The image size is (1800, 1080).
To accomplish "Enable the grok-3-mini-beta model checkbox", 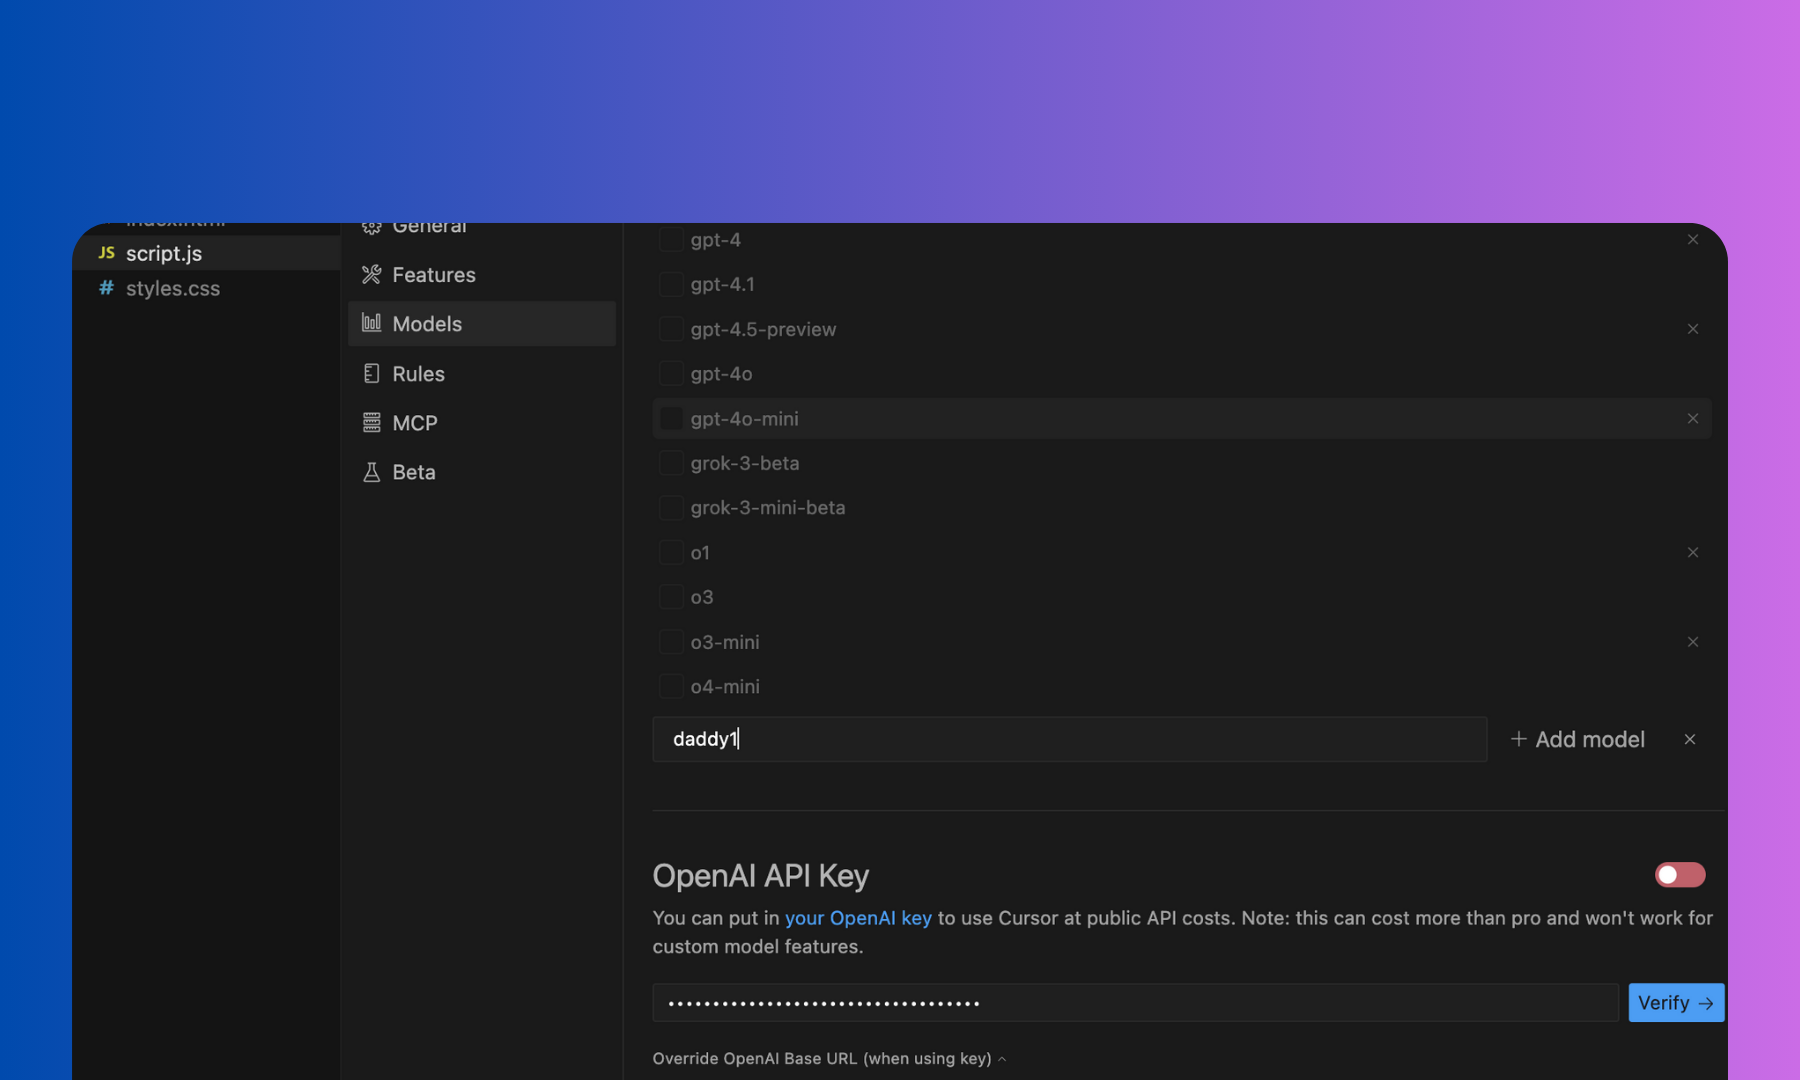I will [x=671, y=508].
